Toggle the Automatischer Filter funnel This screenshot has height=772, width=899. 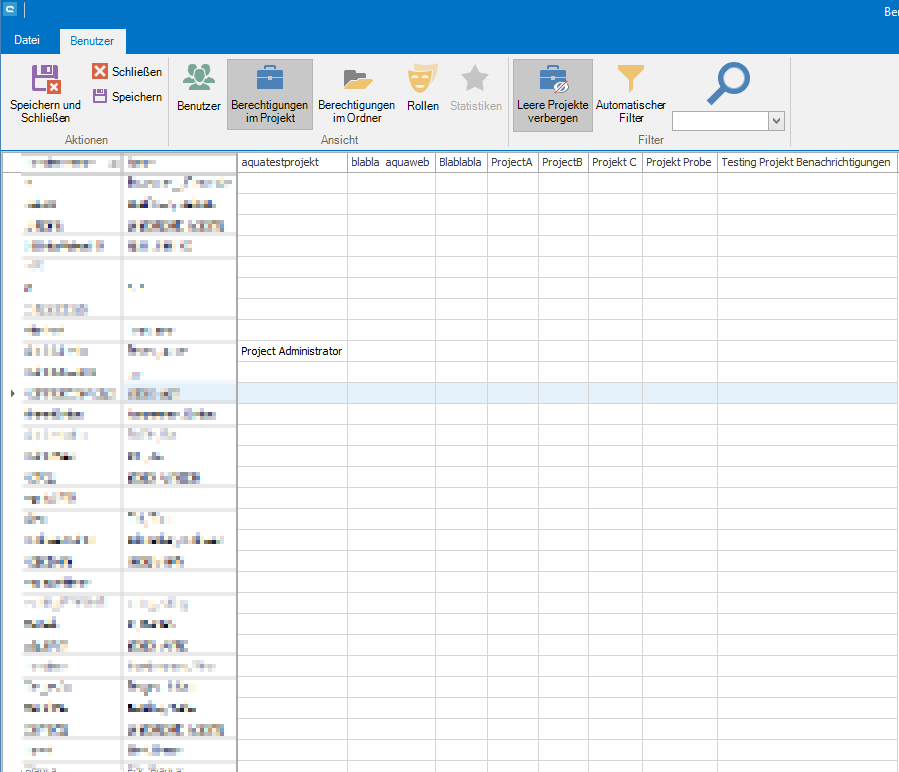click(x=630, y=78)
